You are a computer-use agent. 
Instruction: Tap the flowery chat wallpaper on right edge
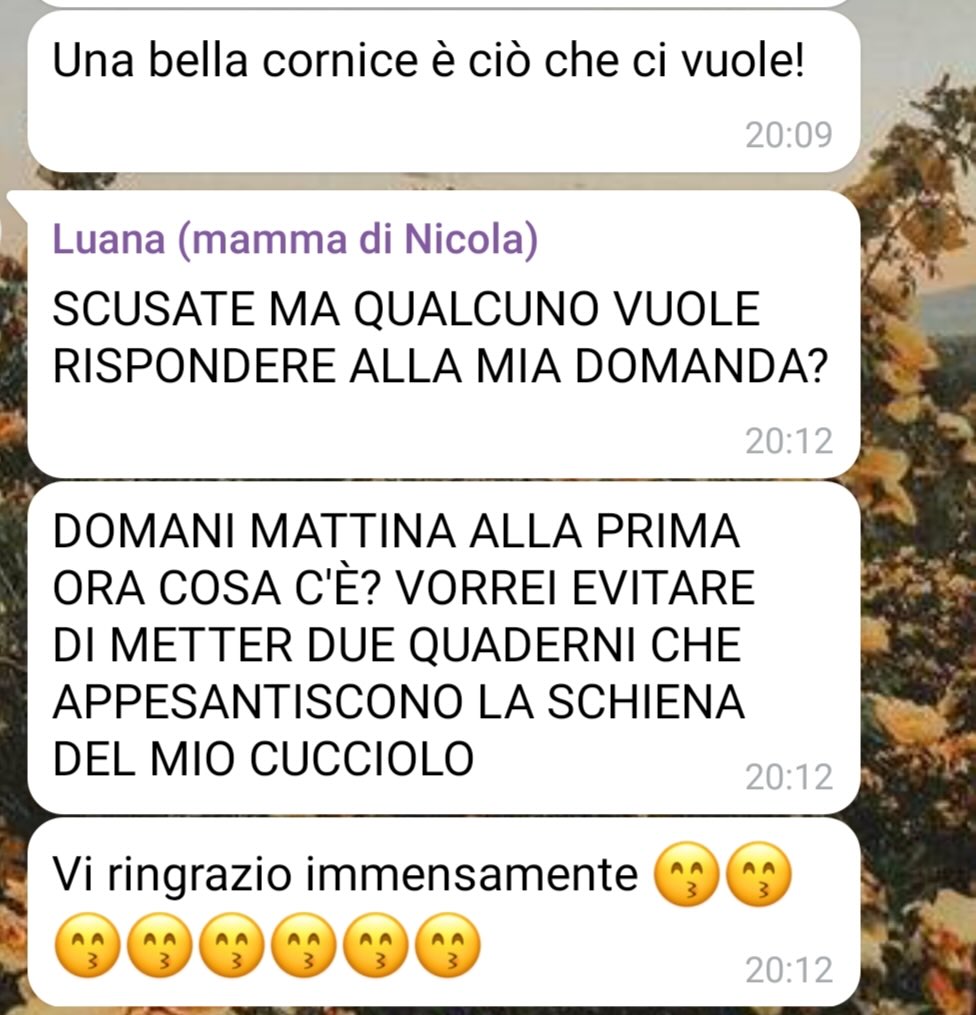(919, 518)
